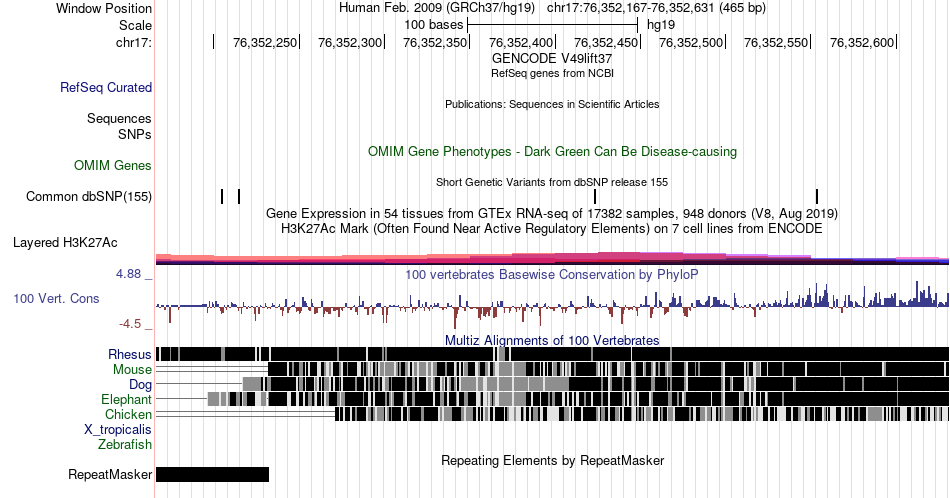
Task: Click the Human Feb. 2009 (GRCh37/hg19) title
Action: (x=437, y=8)
